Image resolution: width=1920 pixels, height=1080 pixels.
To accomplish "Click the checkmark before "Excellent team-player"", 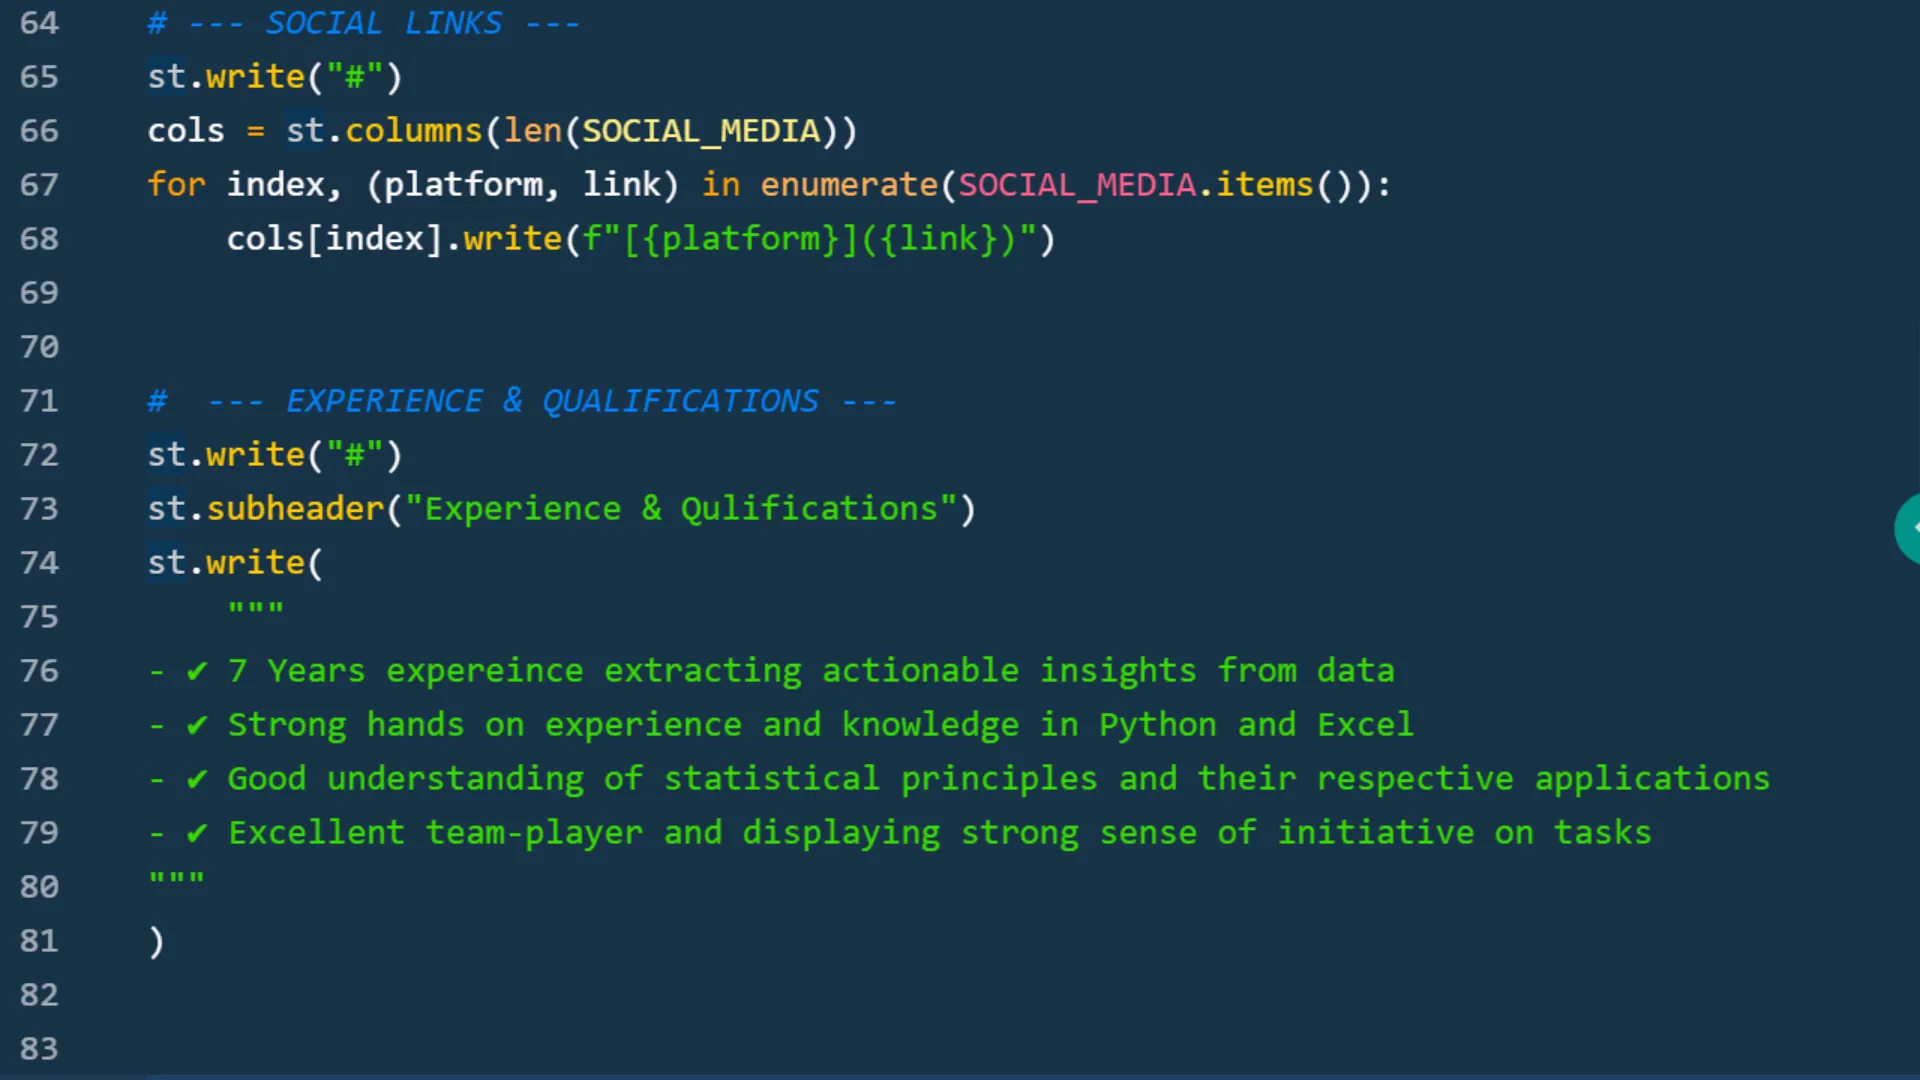I will (x=197, y=833).
